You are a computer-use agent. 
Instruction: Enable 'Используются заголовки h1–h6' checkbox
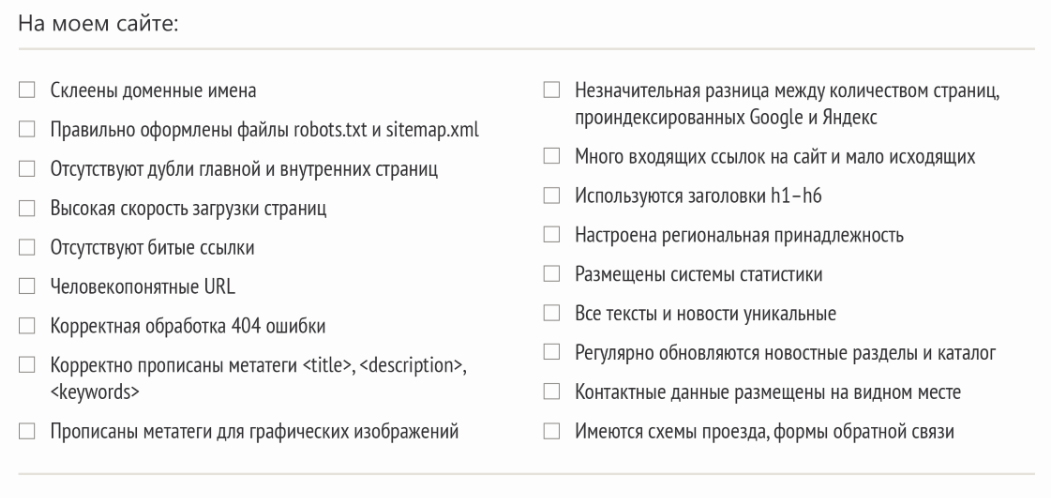552,196
